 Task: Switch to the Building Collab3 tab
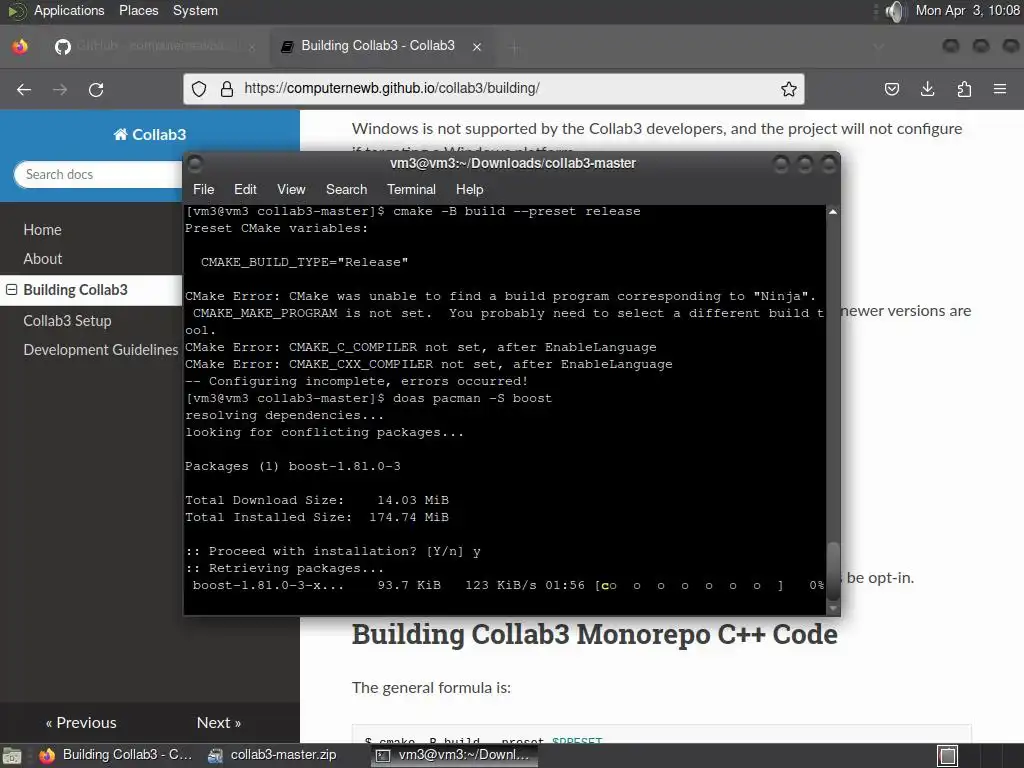381,46
